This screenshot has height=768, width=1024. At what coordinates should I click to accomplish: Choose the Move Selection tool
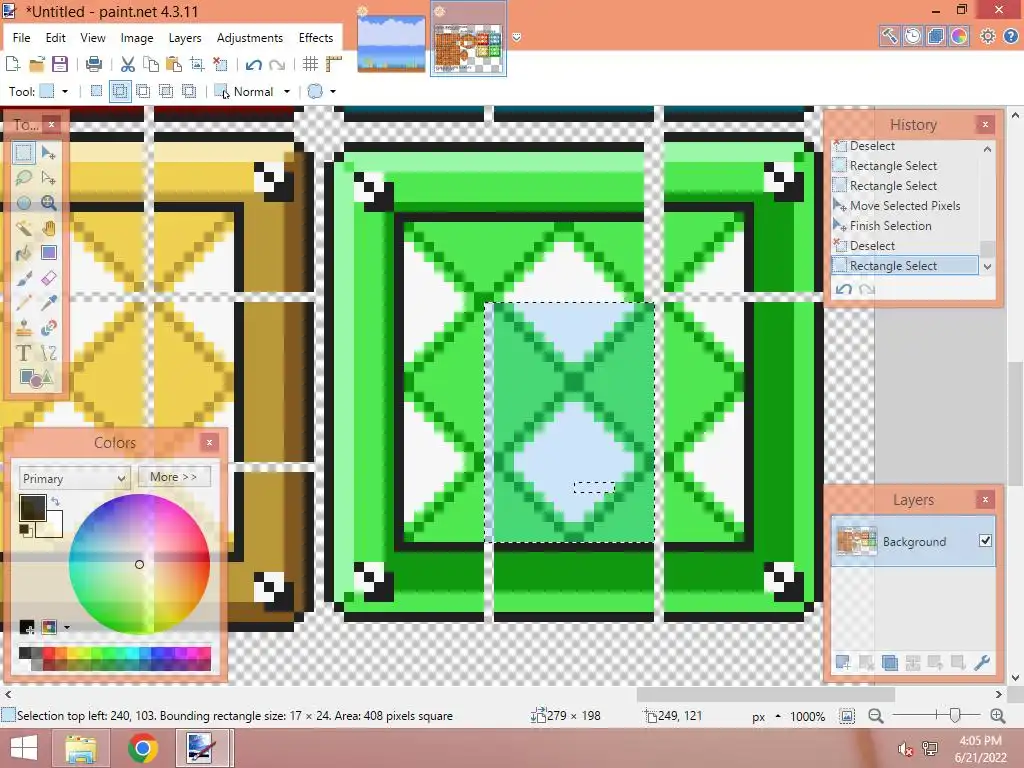pos(48,178)
